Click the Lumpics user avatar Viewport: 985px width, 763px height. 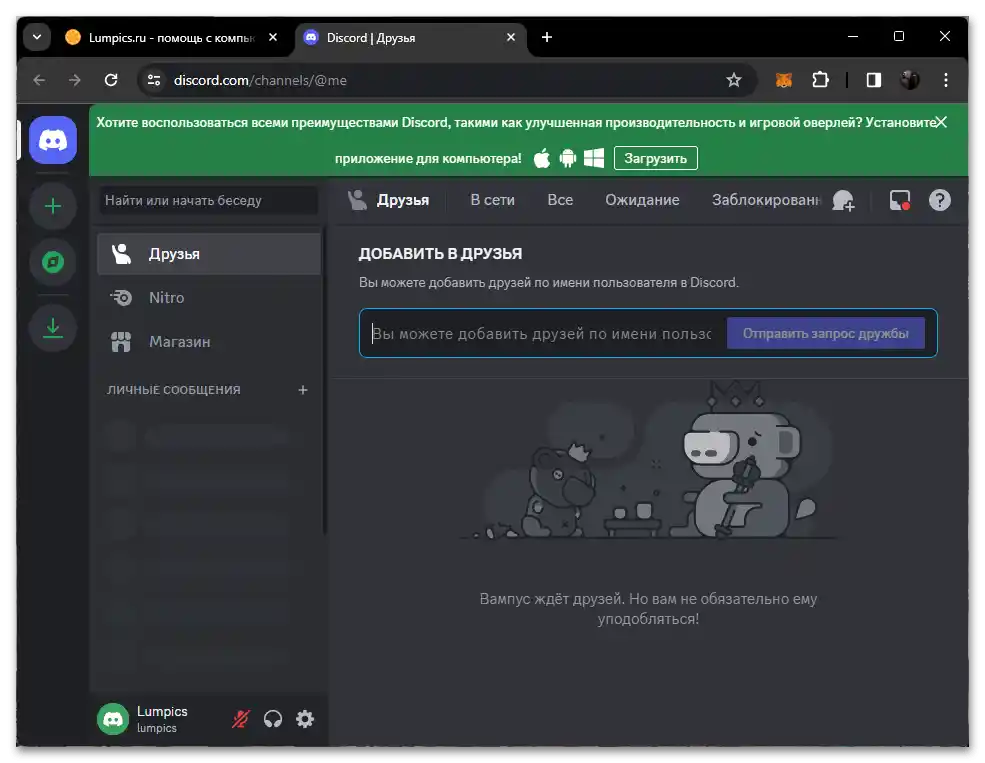point(113,718)
